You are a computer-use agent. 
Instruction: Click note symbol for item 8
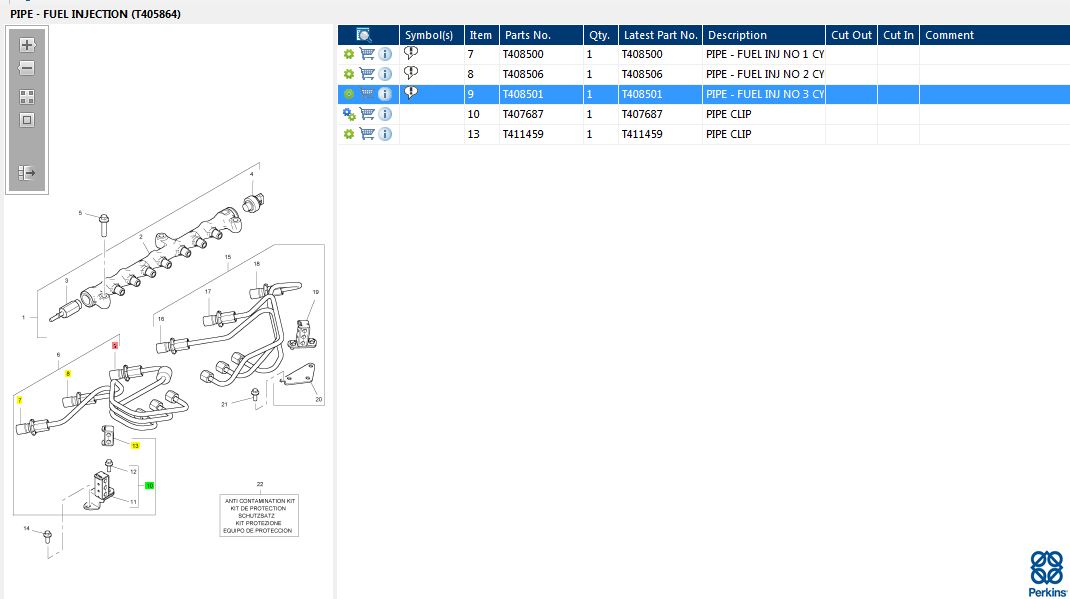click(411, 72)
